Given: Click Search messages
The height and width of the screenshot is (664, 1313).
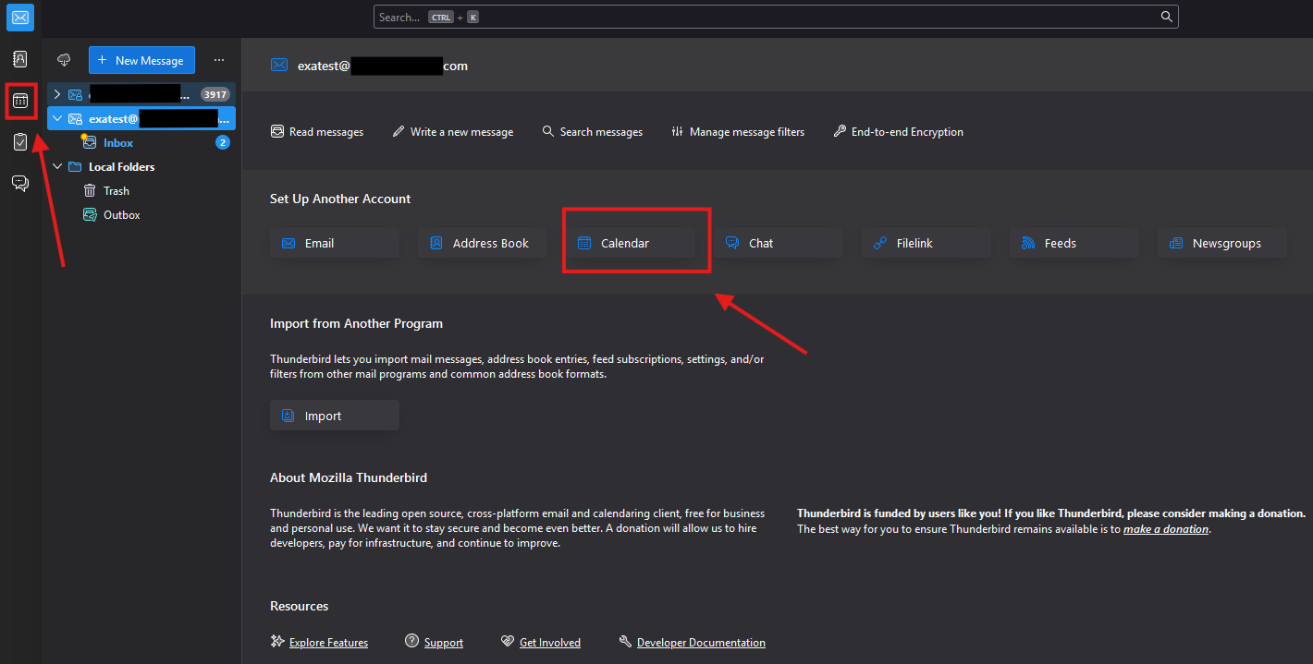Looking at the screenshot, I should pyautogui.click(x=592, y=132).
